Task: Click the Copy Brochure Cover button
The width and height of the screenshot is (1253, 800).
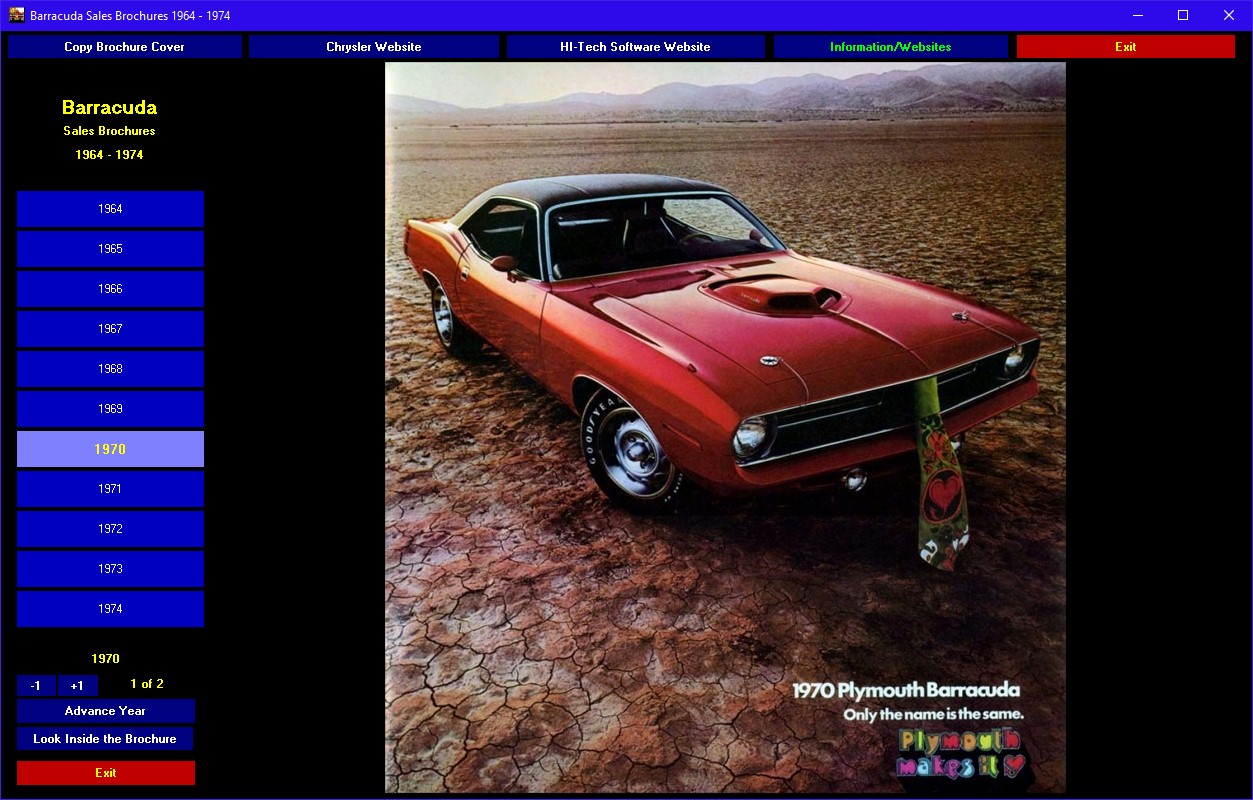Action: pyautogui.click(x=125, y=47)
